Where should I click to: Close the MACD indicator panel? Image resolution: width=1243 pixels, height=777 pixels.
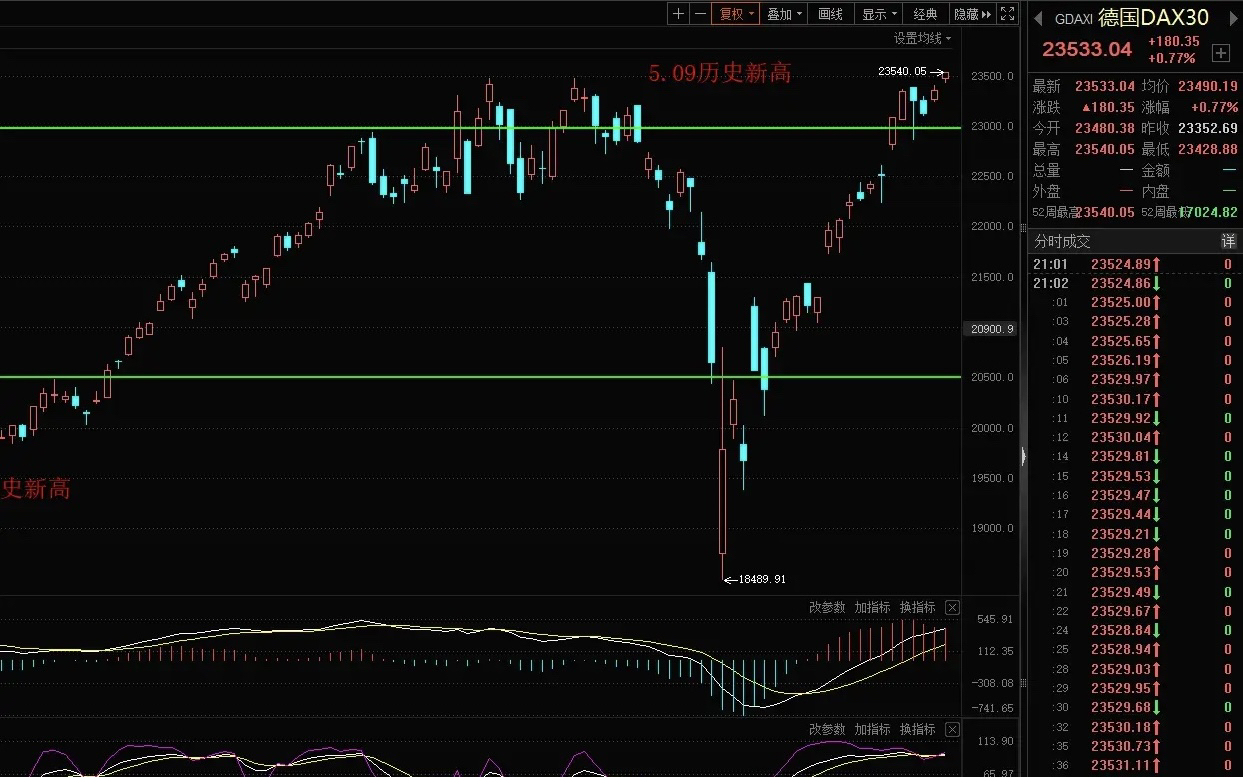click(x=952, y=607)
